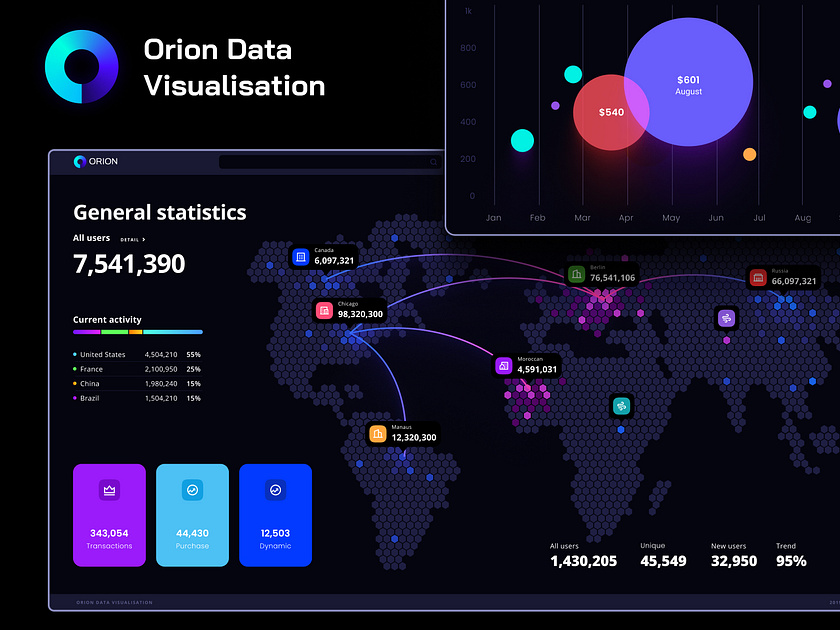Click the Russia red marker icon
The image size is (840, 630).
coord(758,278)
